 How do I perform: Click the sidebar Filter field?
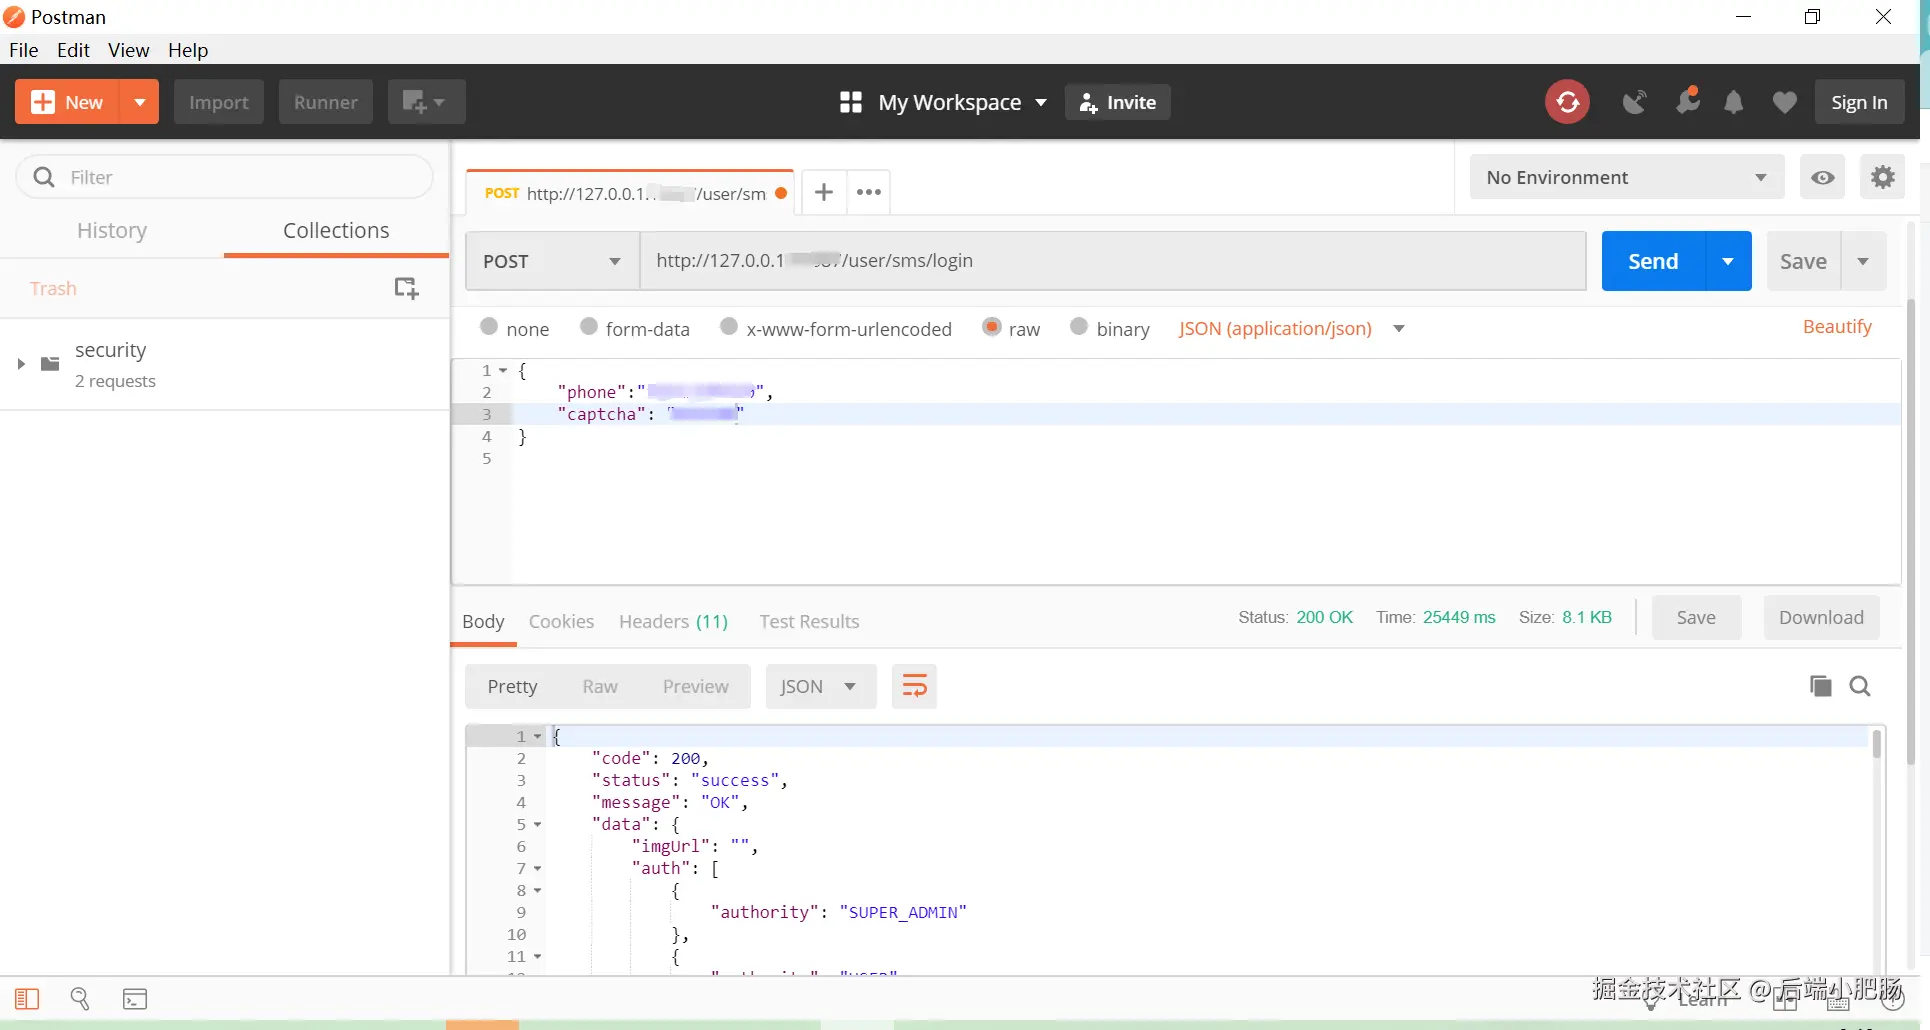point(225,177)
